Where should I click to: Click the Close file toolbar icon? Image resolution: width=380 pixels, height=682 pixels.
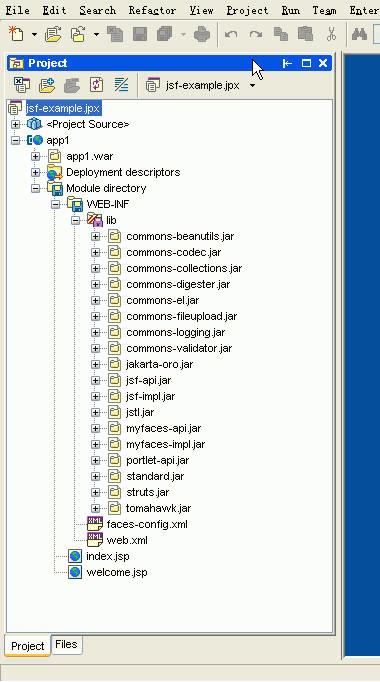pos(115,34)
